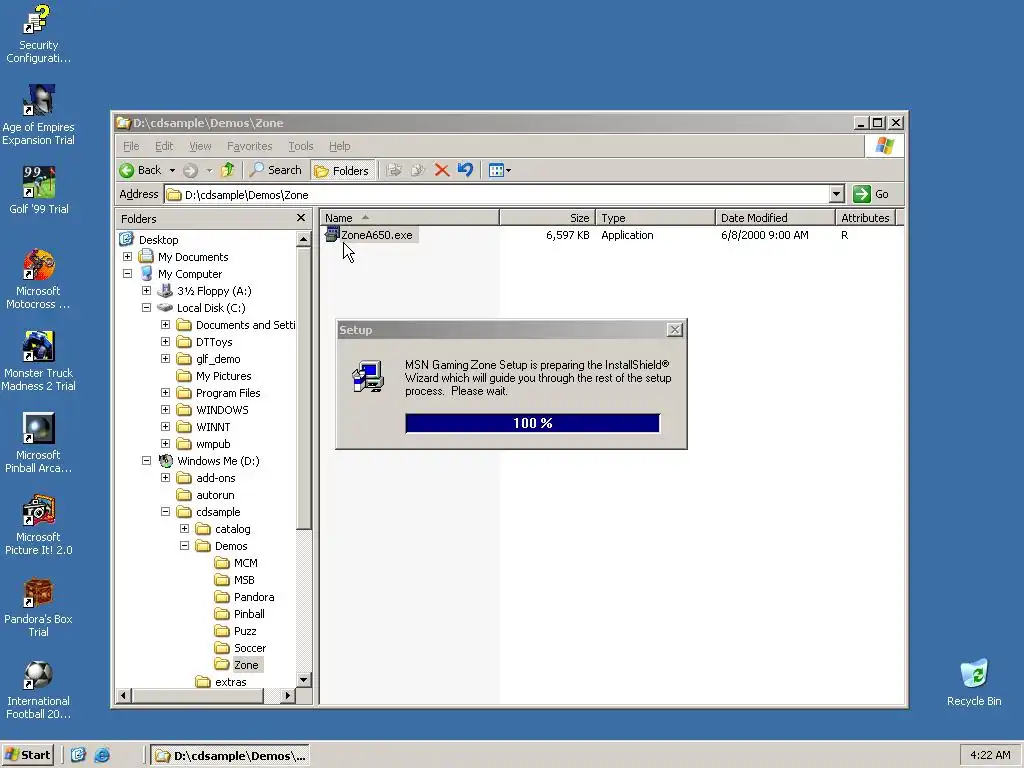Open the Tools menu

click(300, 146)
